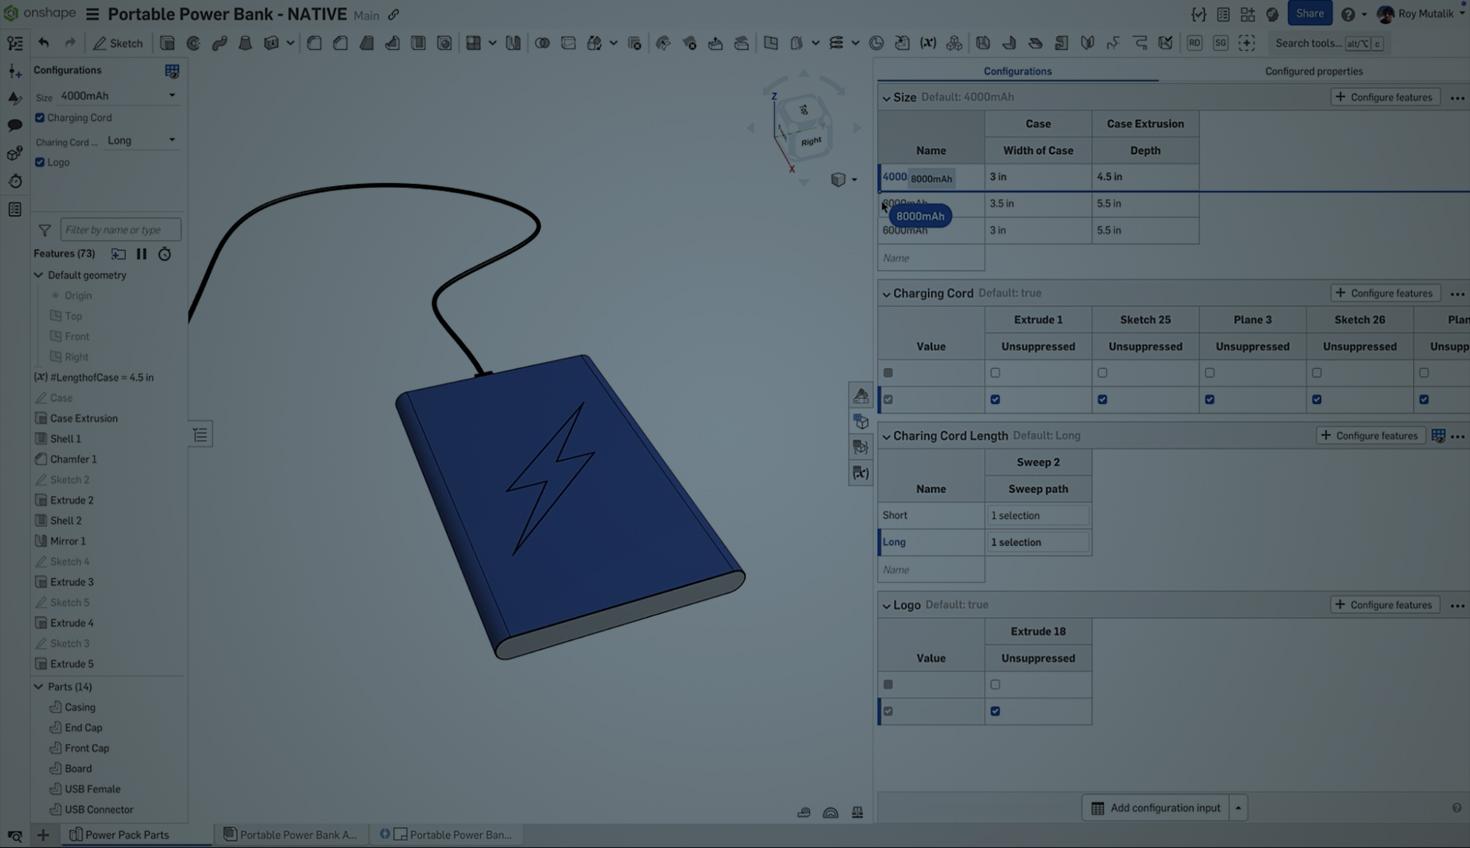Select the Sweep tool
Screen dimensions: 1470x848
tap(219, 43)
